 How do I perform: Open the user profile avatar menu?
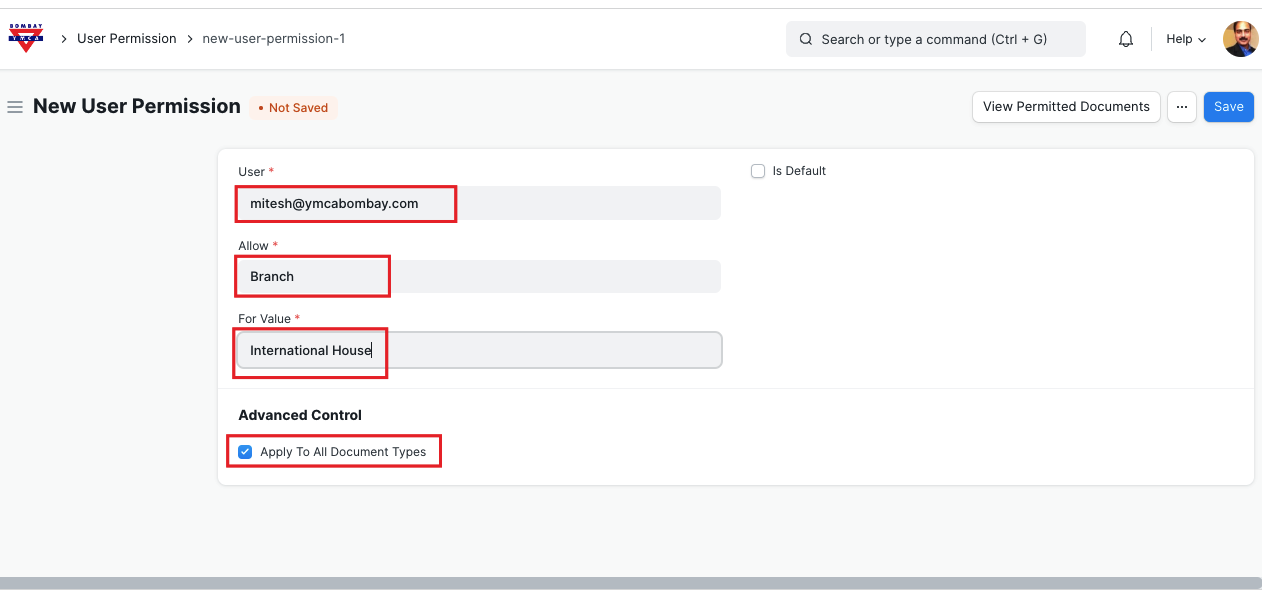1240,39
